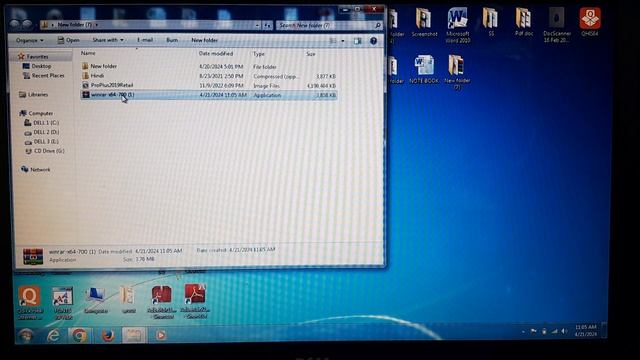Open the second Adobe Reader desktop shortcut
The width and height of the screenshot is (640, 360).
[x=195, y=302]
